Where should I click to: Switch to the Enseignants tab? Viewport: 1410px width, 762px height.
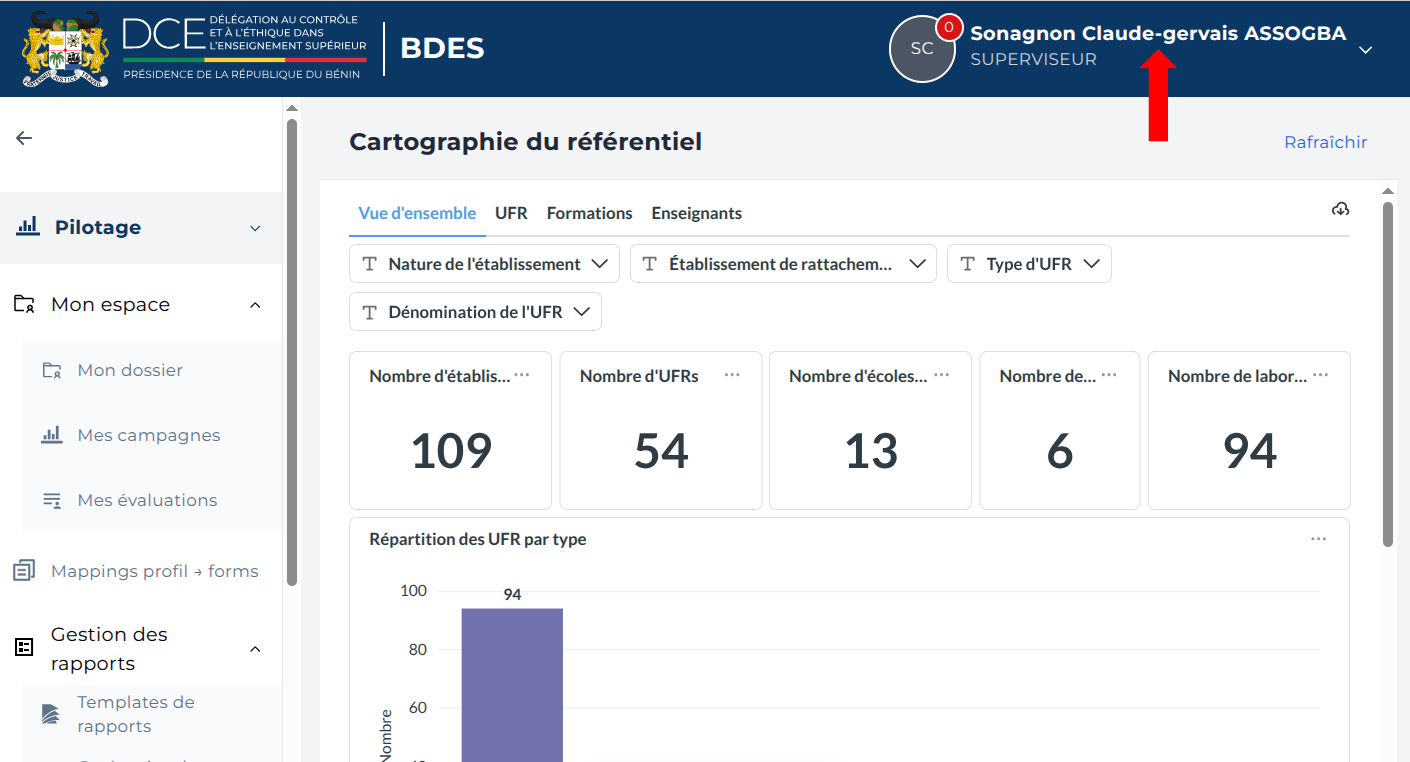click(x=696, y=213)
